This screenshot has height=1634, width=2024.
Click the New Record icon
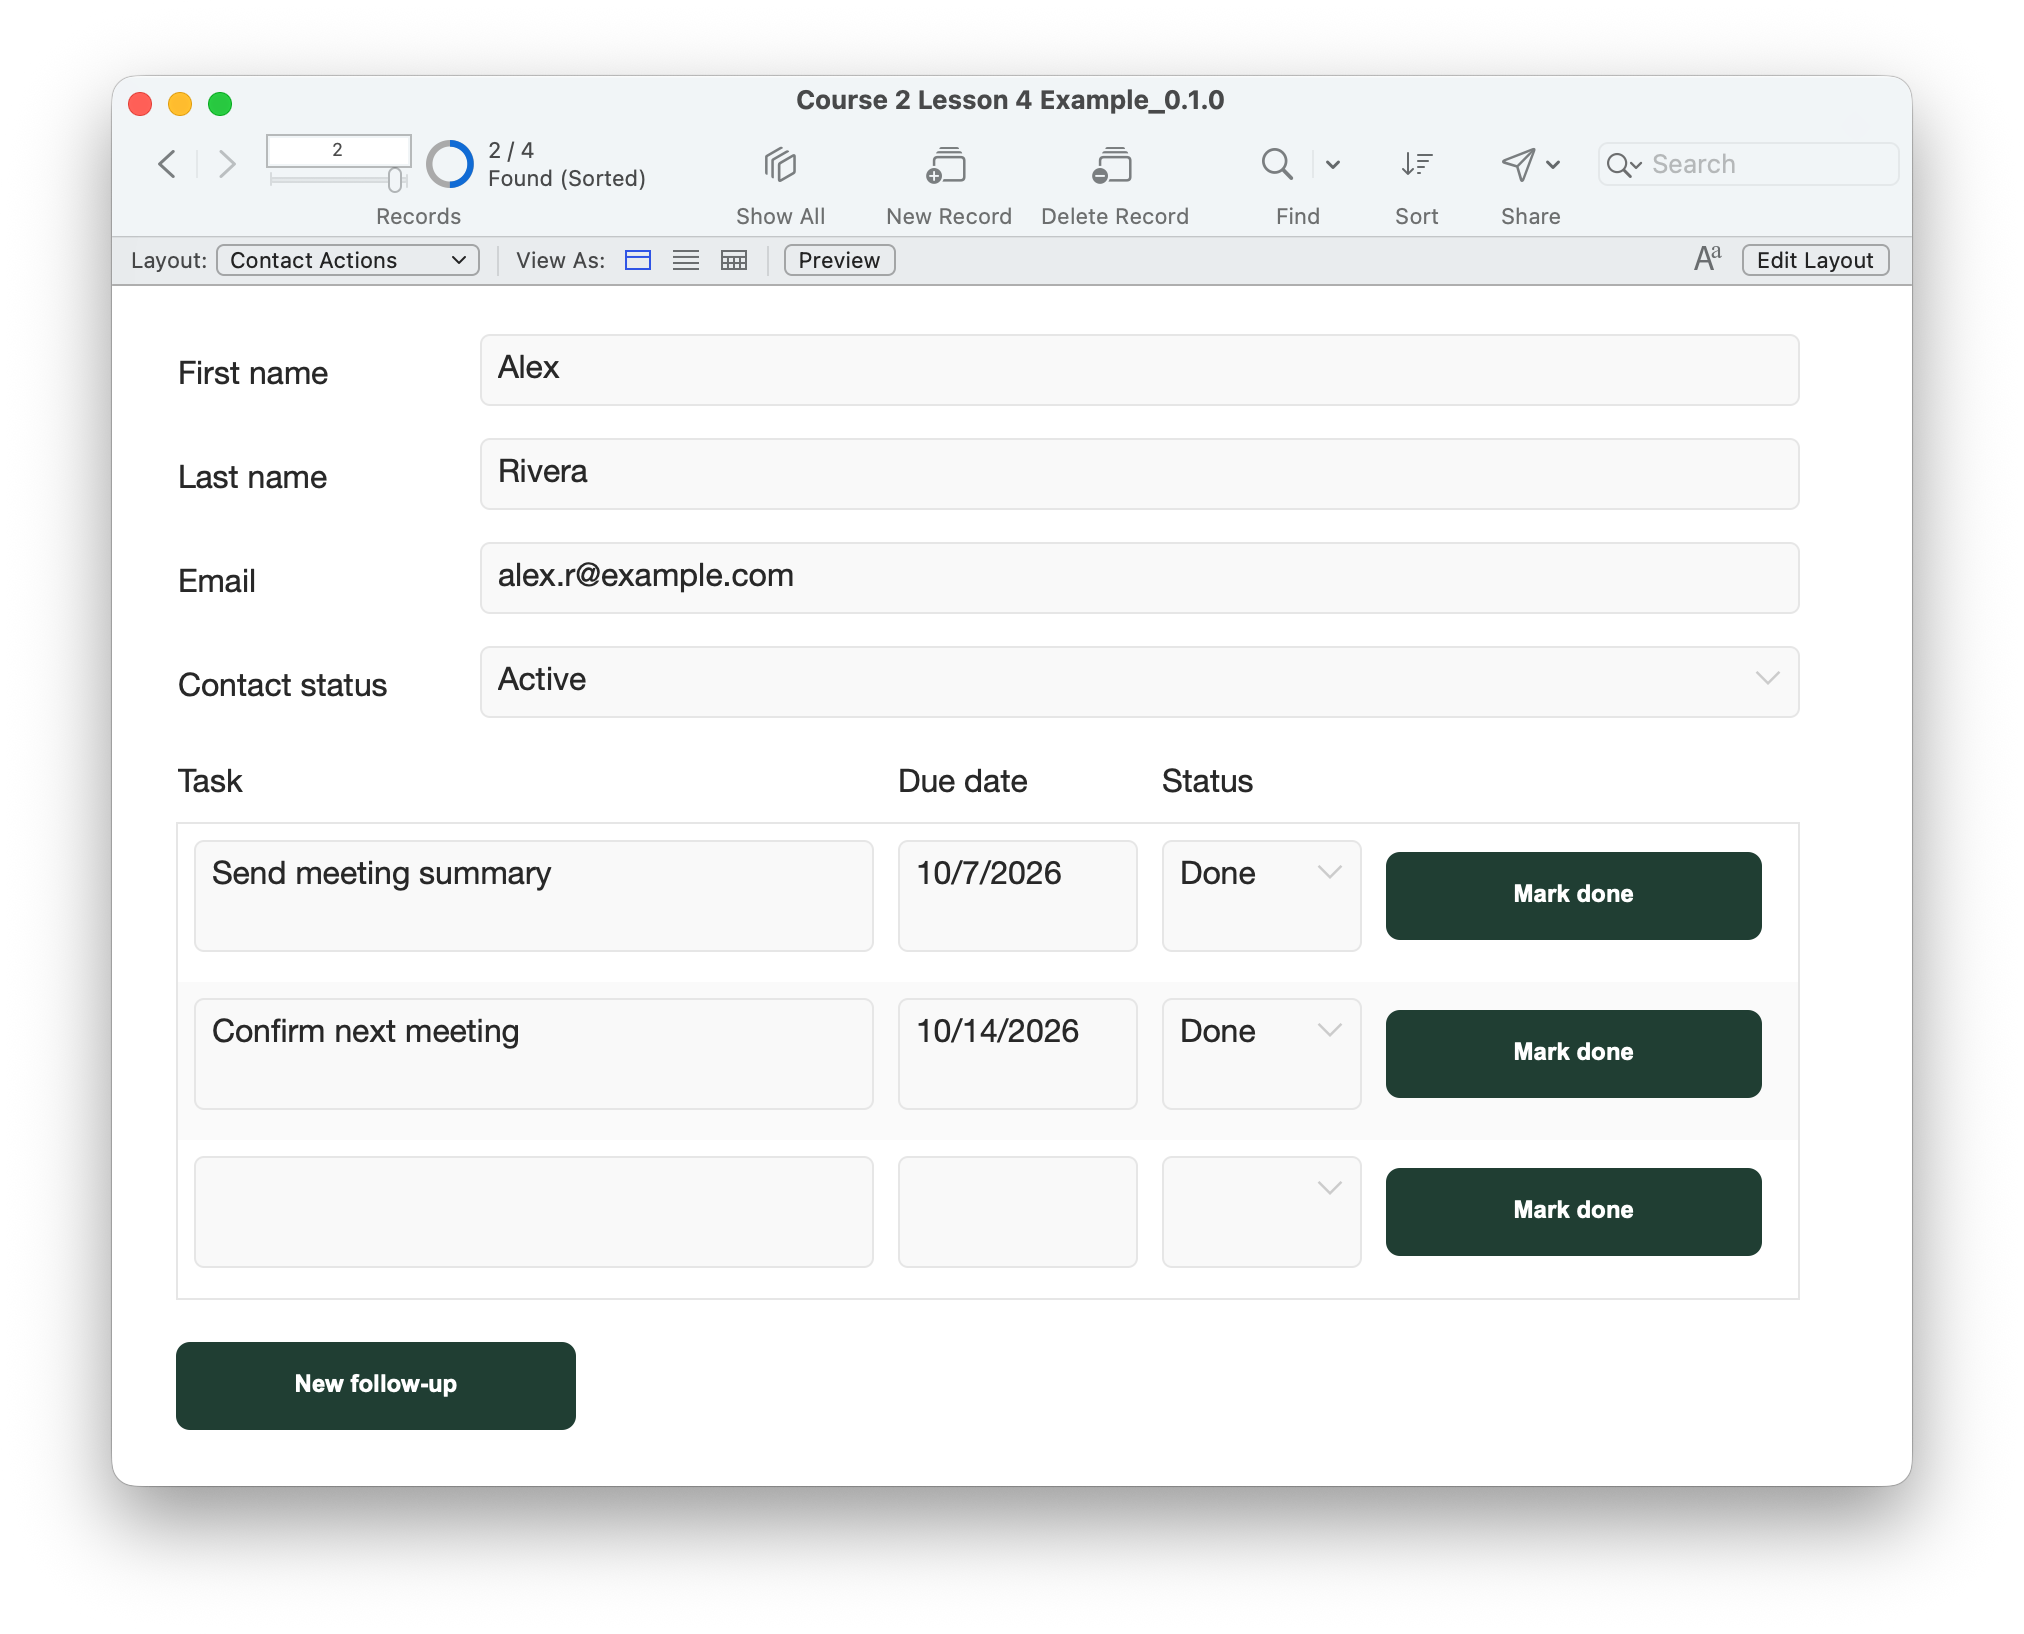(x=947, y=165)
